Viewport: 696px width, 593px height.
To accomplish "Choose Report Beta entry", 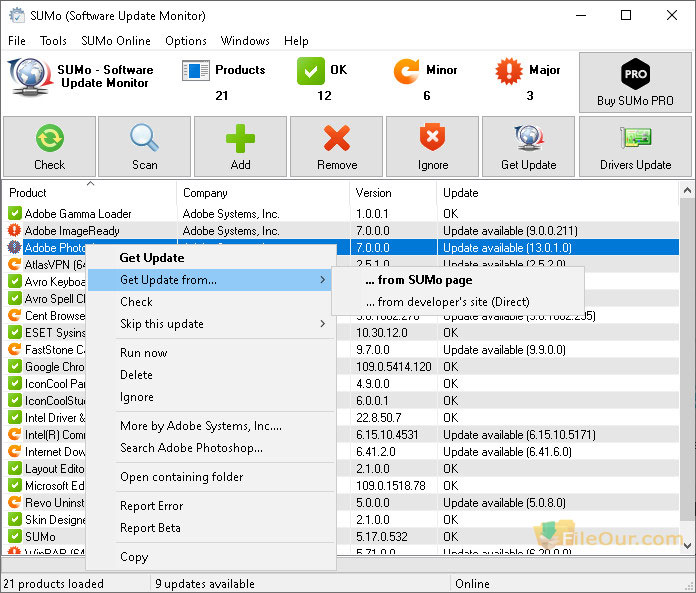I will pyautogui.click(x=211, y=528).
